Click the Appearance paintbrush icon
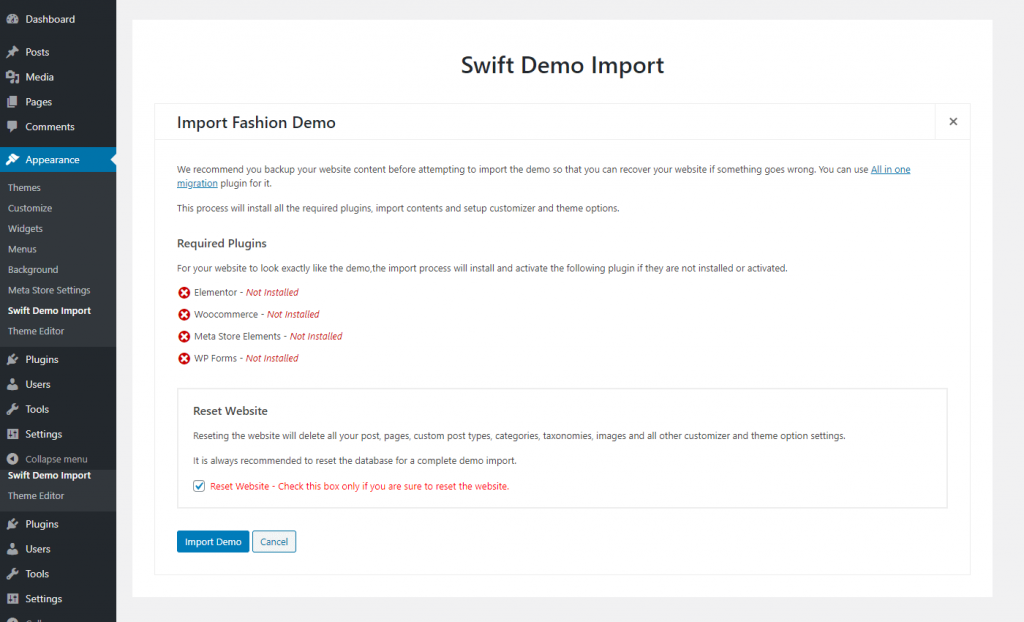Image resolution: width=1024 pixels, height=622 pixels. pyautogui.click(x=12, y=159)
